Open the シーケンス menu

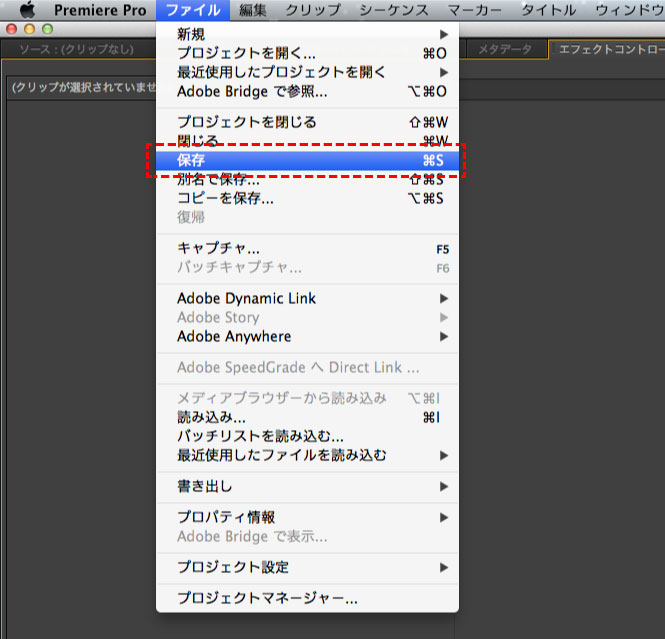pyautogui.click(x=394, y=10)
